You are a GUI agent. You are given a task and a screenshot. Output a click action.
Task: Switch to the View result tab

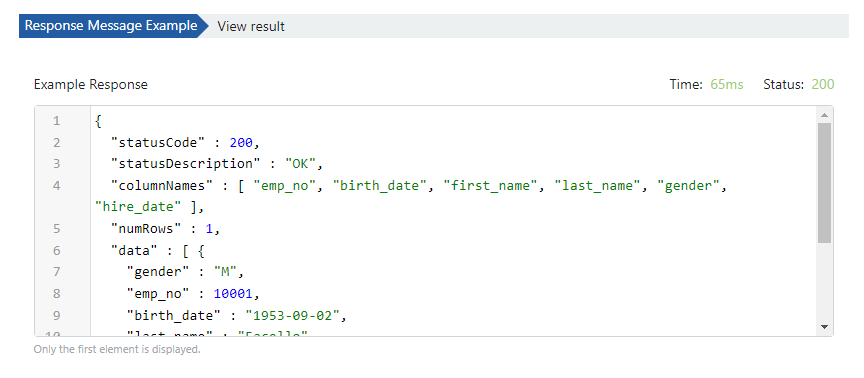click(251, 26)
